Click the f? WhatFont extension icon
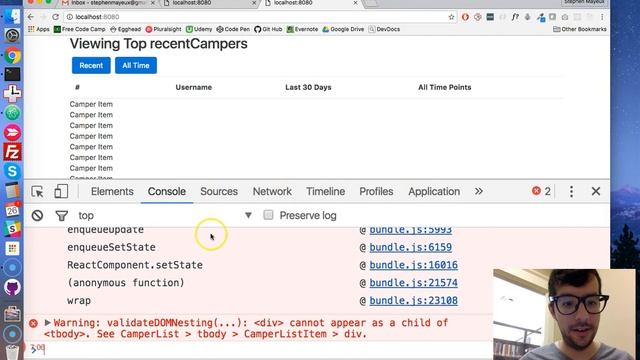 pos(516,17)
